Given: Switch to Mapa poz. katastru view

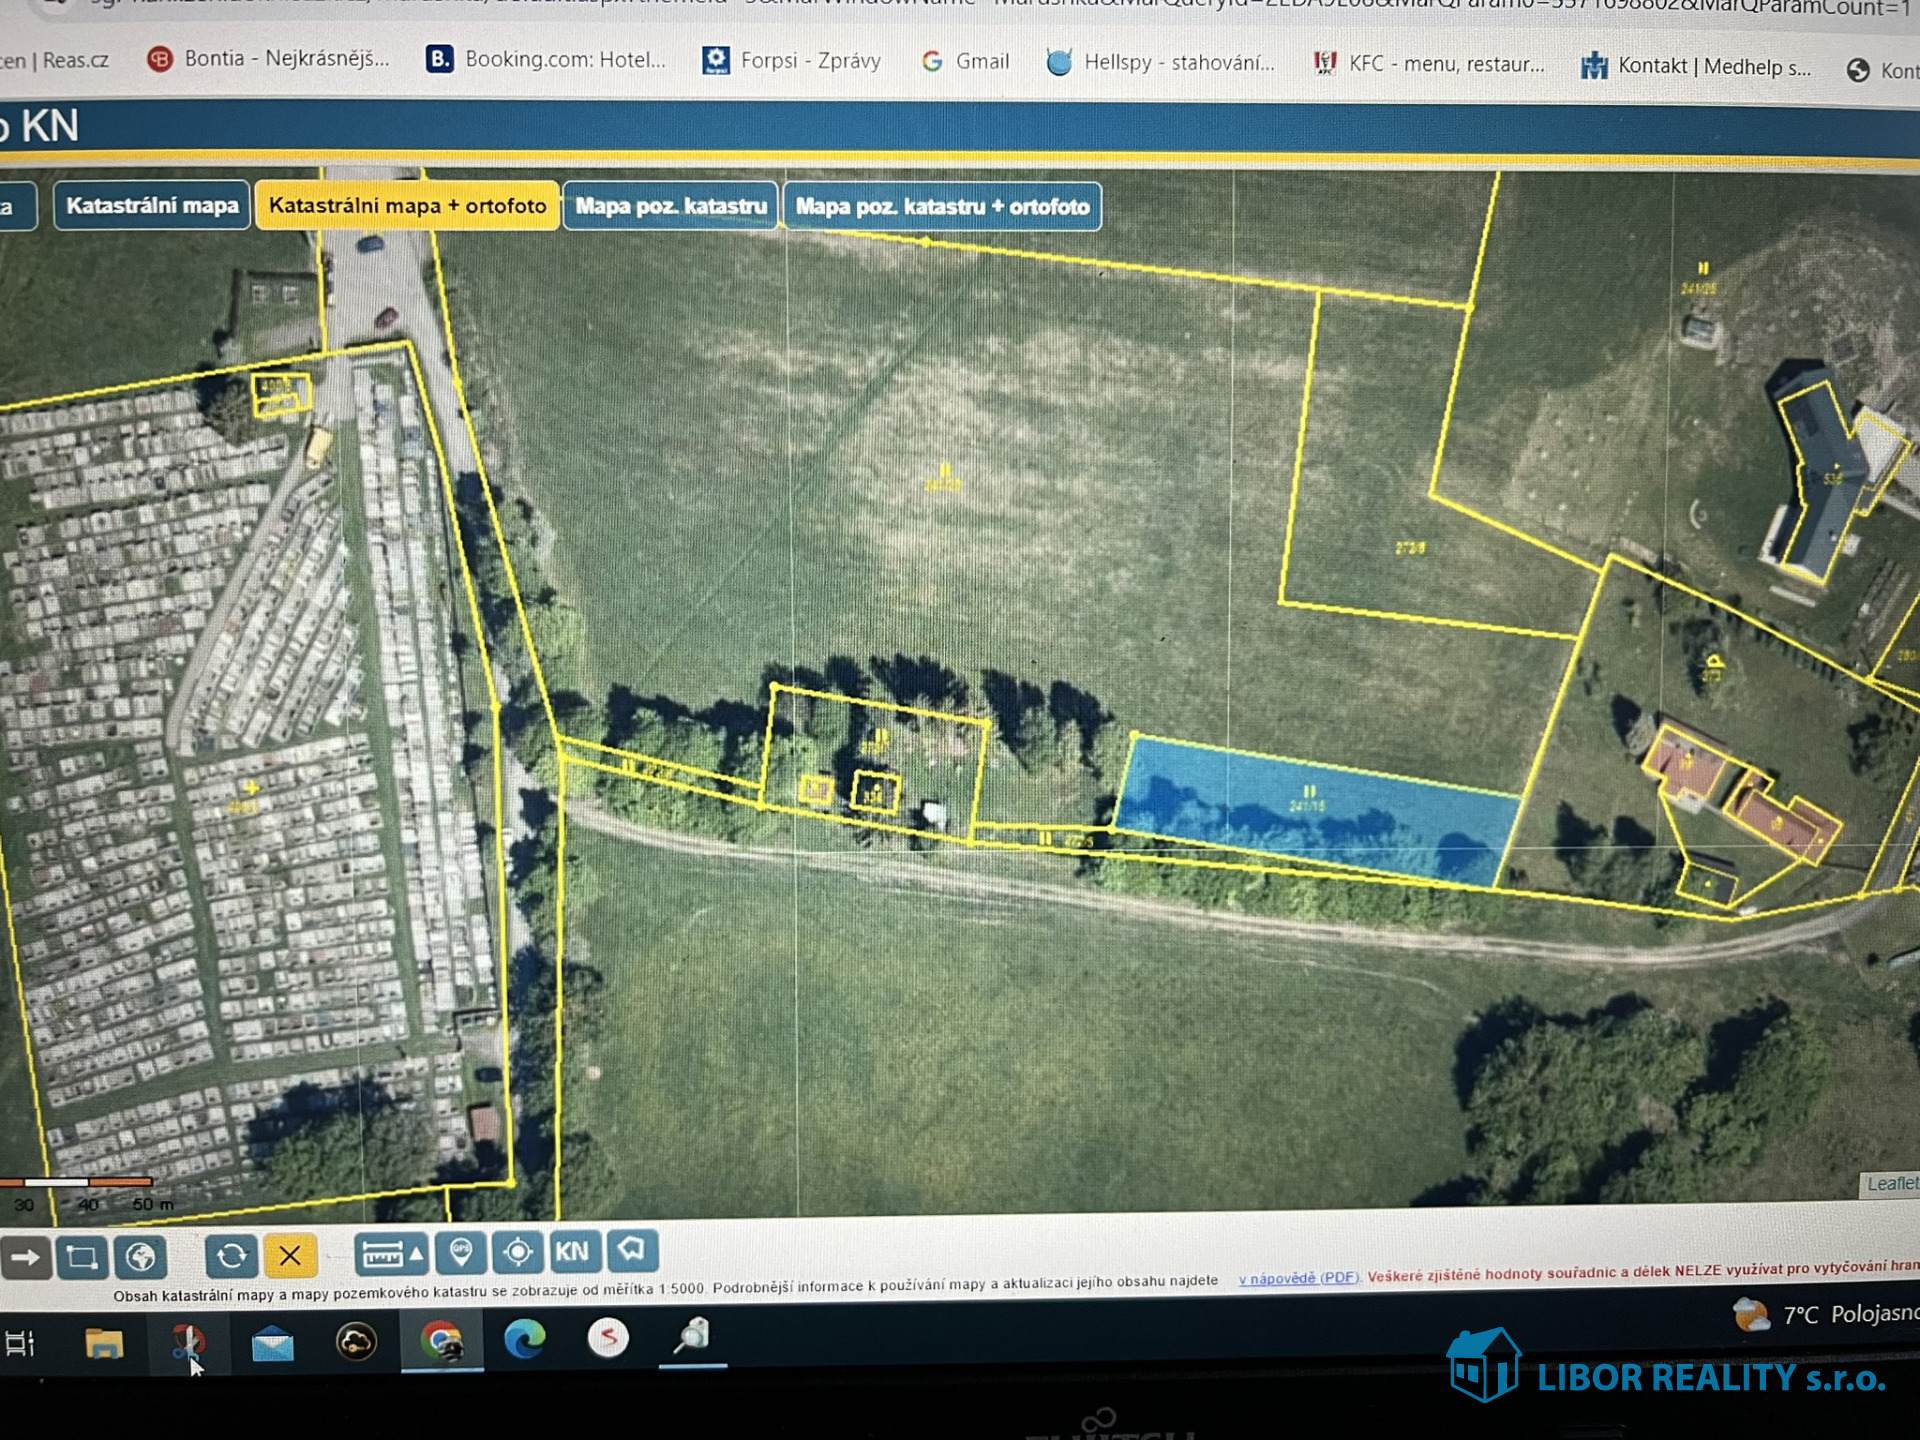Looking at the screenshot, I should (x=670, y=206).
